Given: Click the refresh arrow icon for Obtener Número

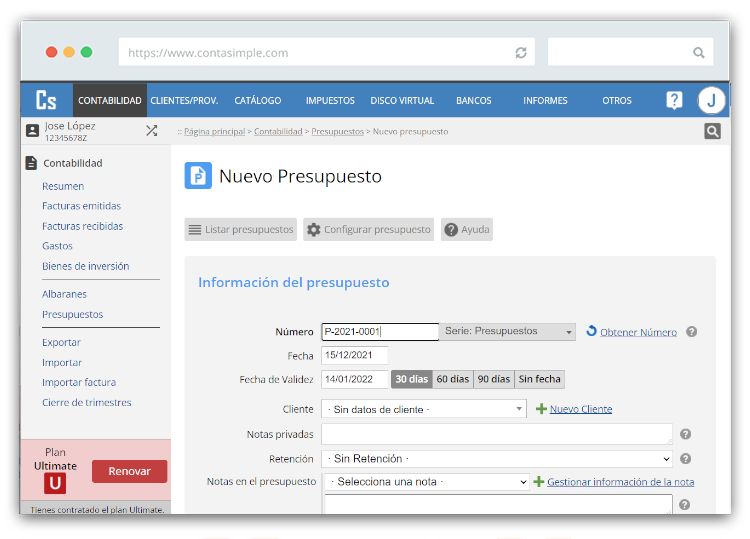Looking at the screenshot, I should click(592, 331).
